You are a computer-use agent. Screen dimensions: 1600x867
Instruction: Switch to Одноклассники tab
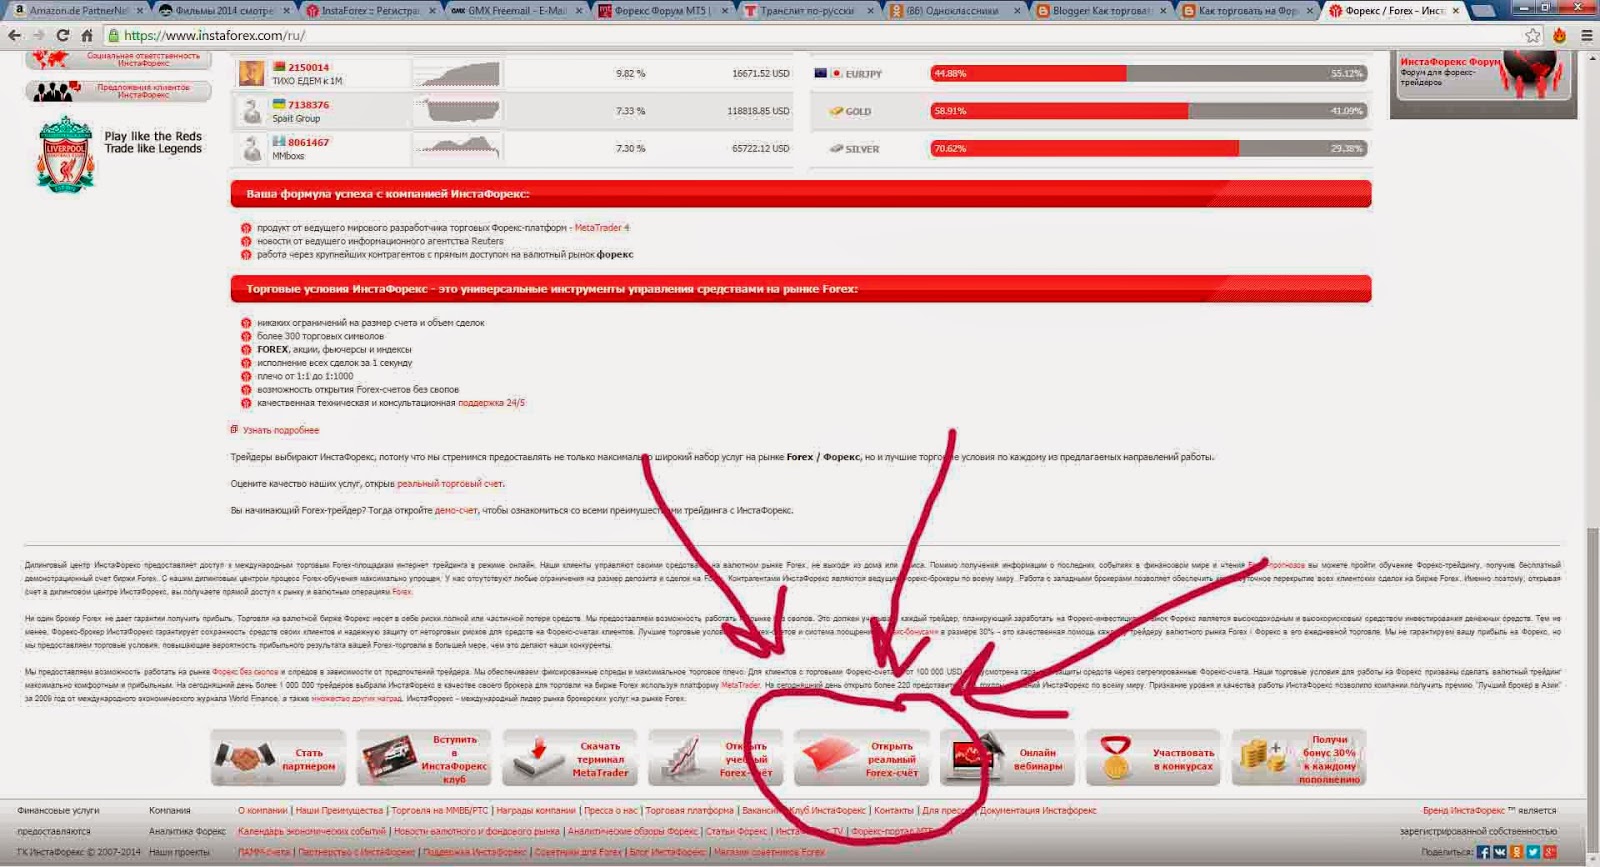(x=952, y=11)
